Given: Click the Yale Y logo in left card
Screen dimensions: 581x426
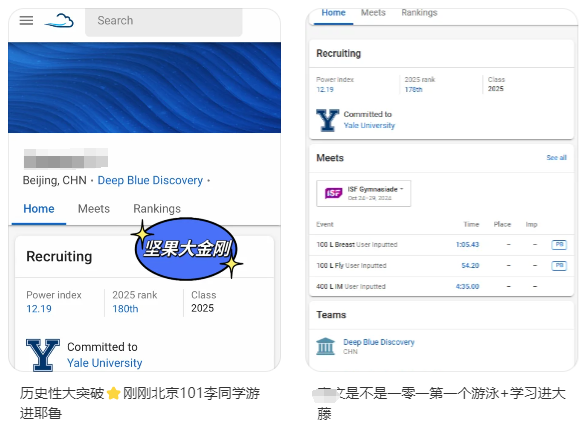Looking at the screenshot, I should tap(43, 355).
